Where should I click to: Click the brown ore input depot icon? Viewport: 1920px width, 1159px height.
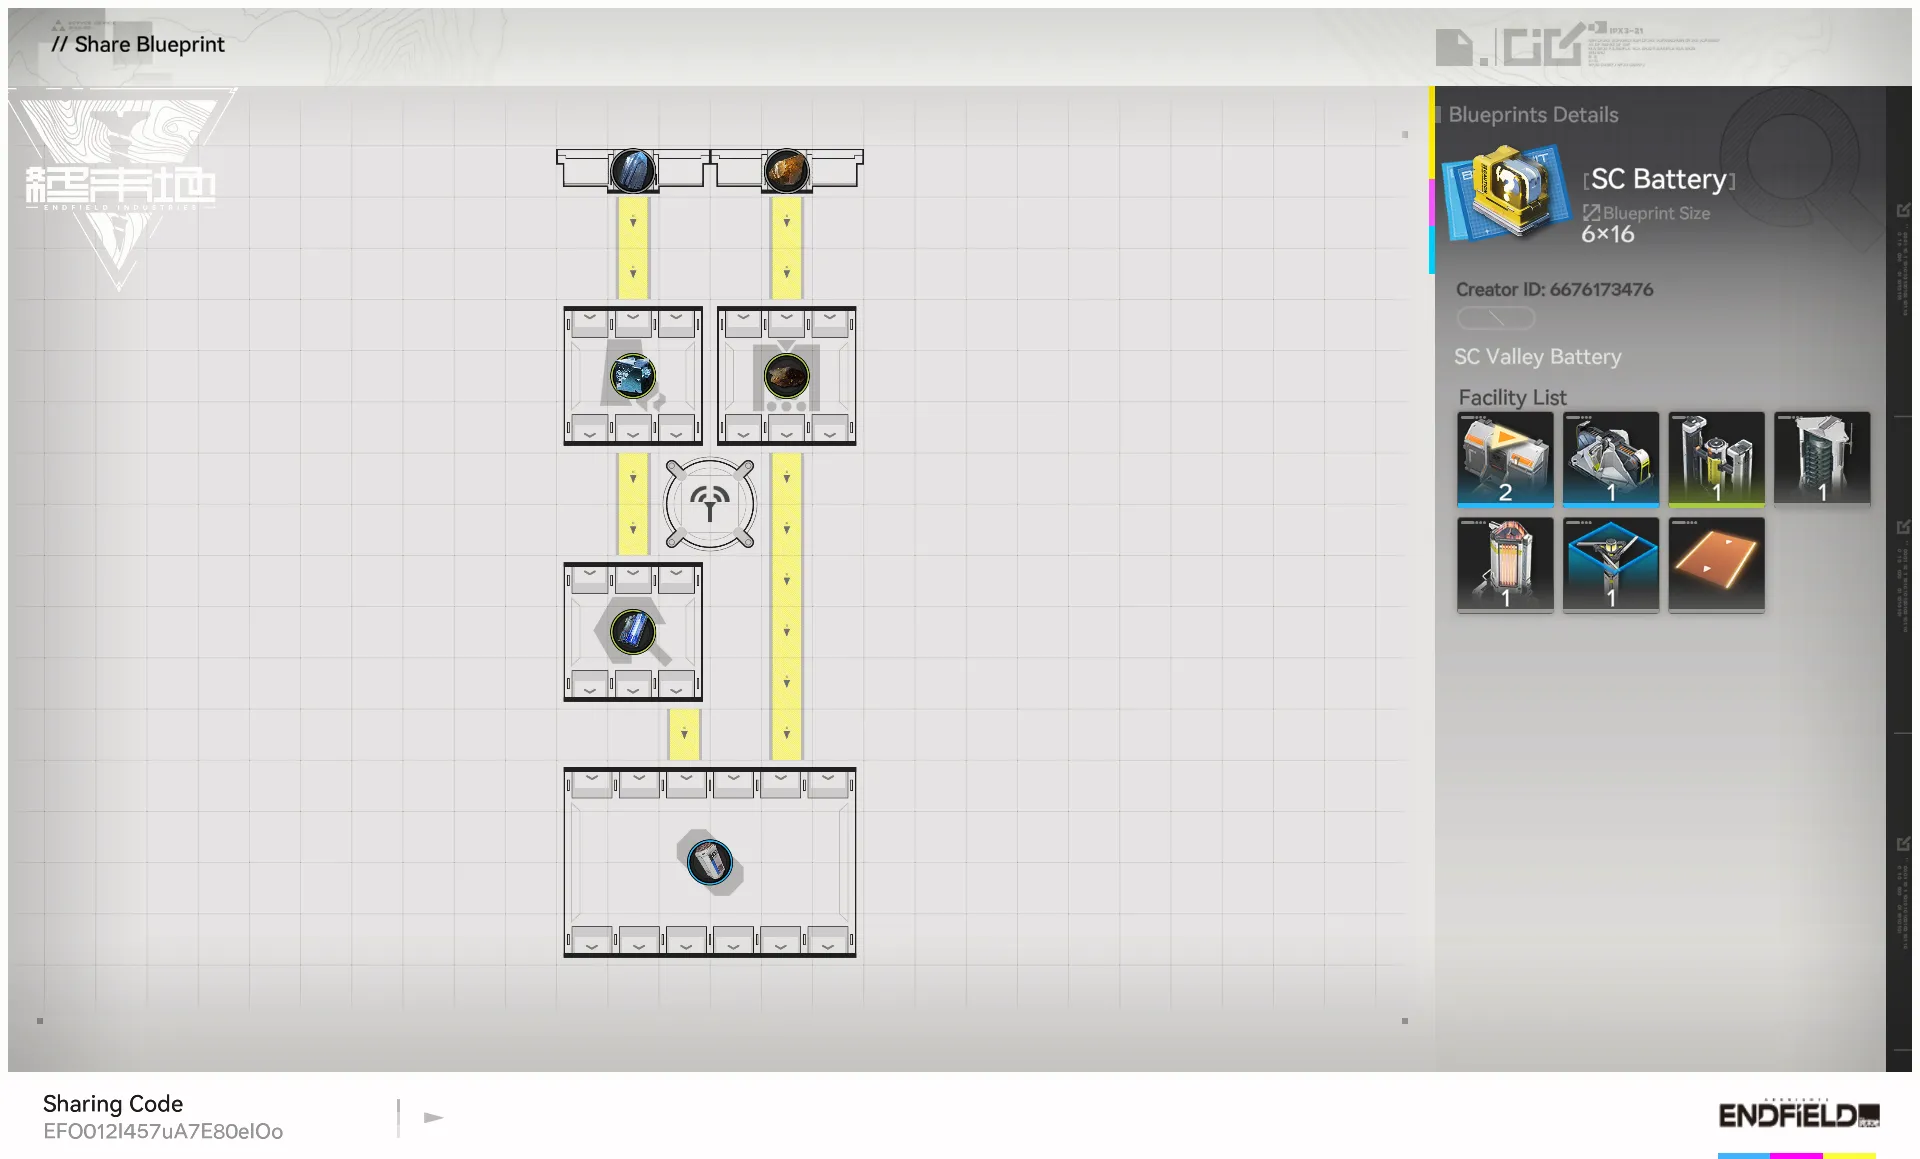tap(786, 171)
